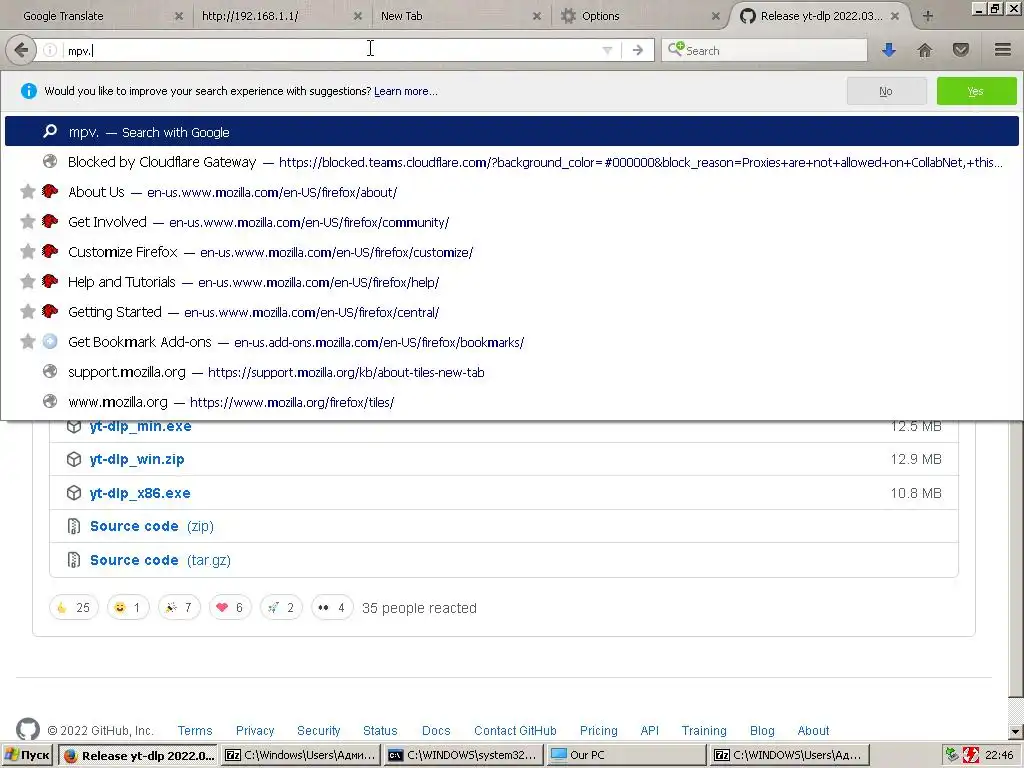Image resolution: width=1024 pixels, height=768 pixels.
Task: Accept search suggestions with Yes button
Action: (x=976, y=91)
